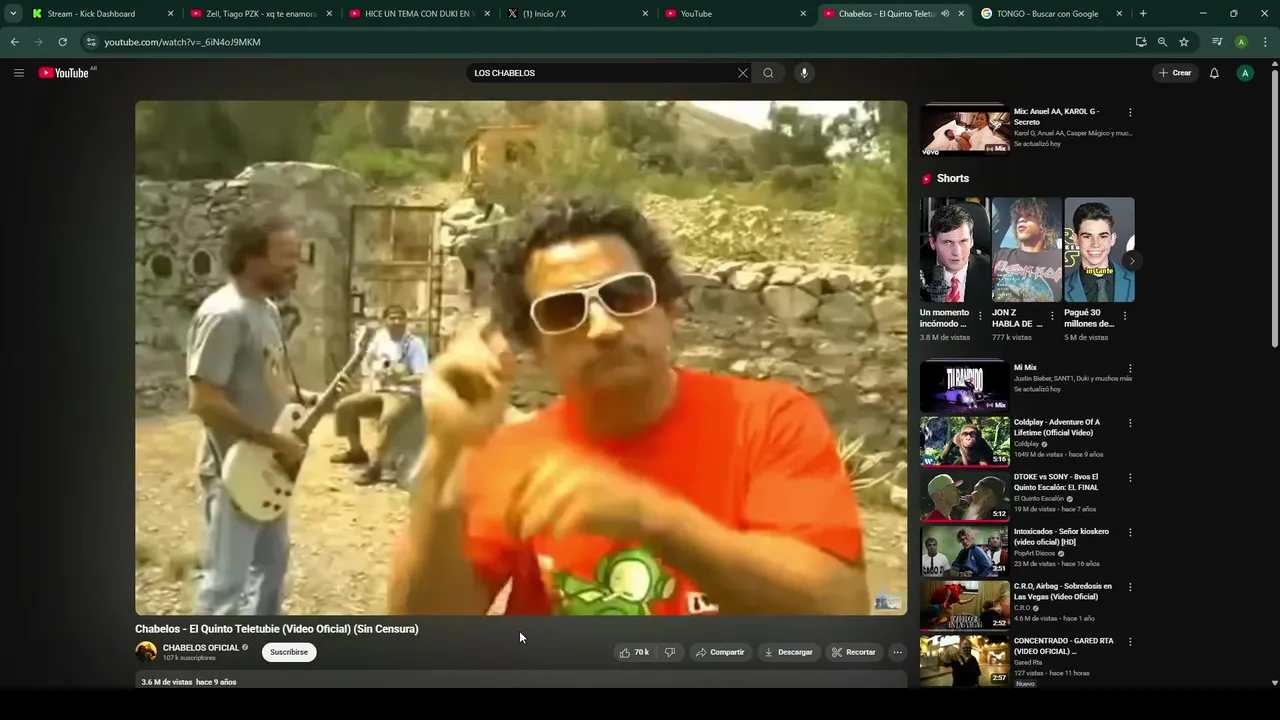Go back in Chrome
This screenshot has height=720, width=1280.
14,42
